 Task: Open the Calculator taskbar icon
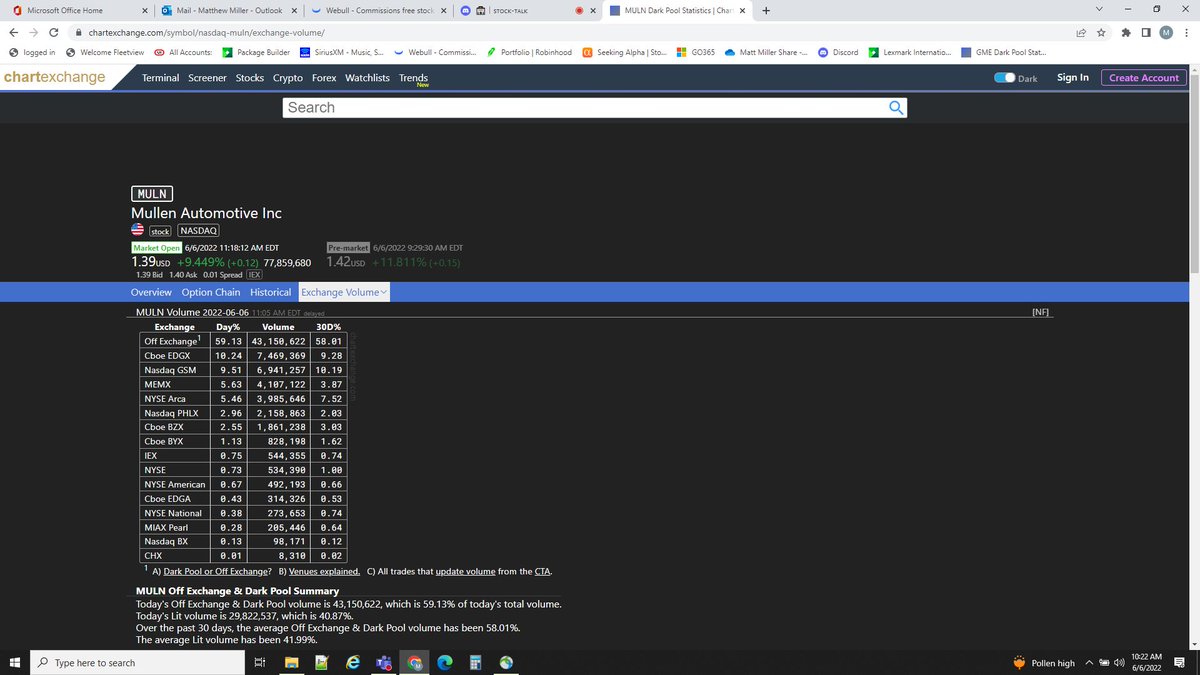[x=476, y=662]
